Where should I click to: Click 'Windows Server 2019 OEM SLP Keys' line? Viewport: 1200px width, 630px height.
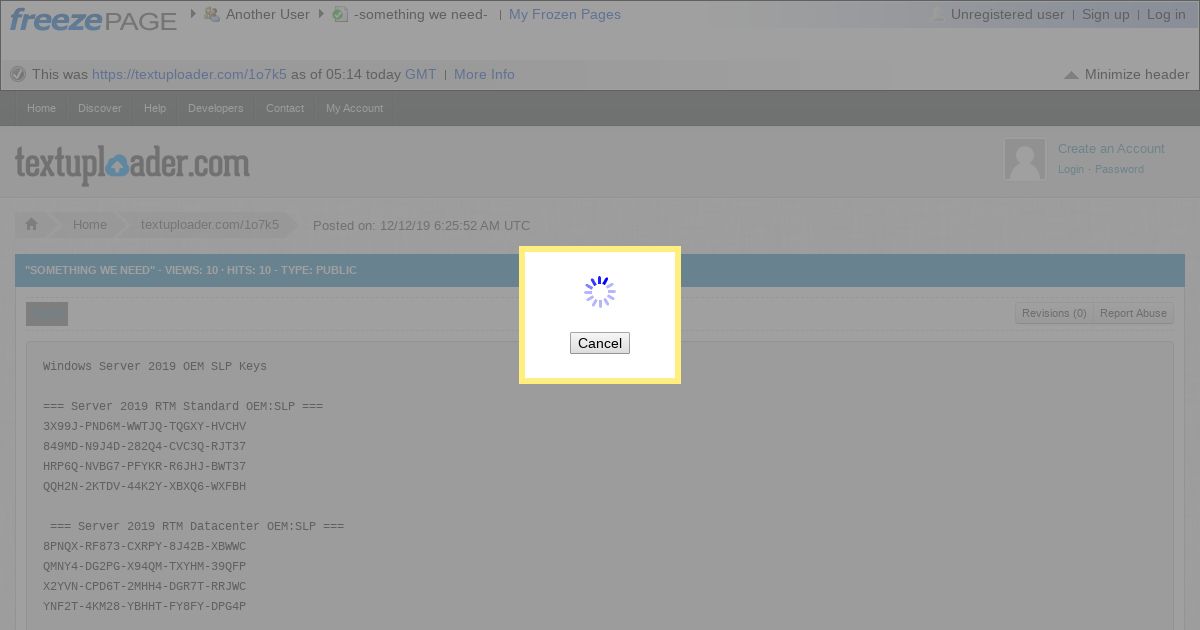(x=155, y=366)
